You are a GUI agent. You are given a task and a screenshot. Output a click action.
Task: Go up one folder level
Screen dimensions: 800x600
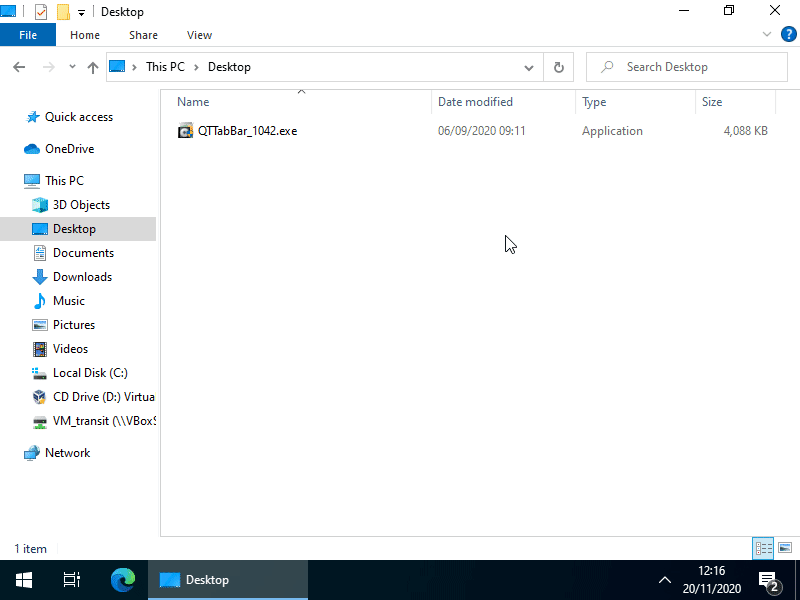(x=92, y=67)
